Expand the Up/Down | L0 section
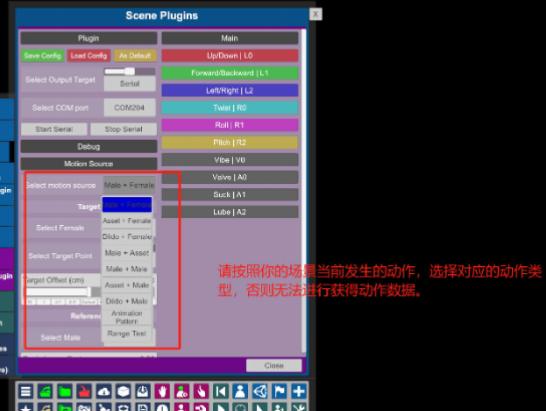Image resolution: width=546 pixels, height=411 pixels. [x=230, y=56]
